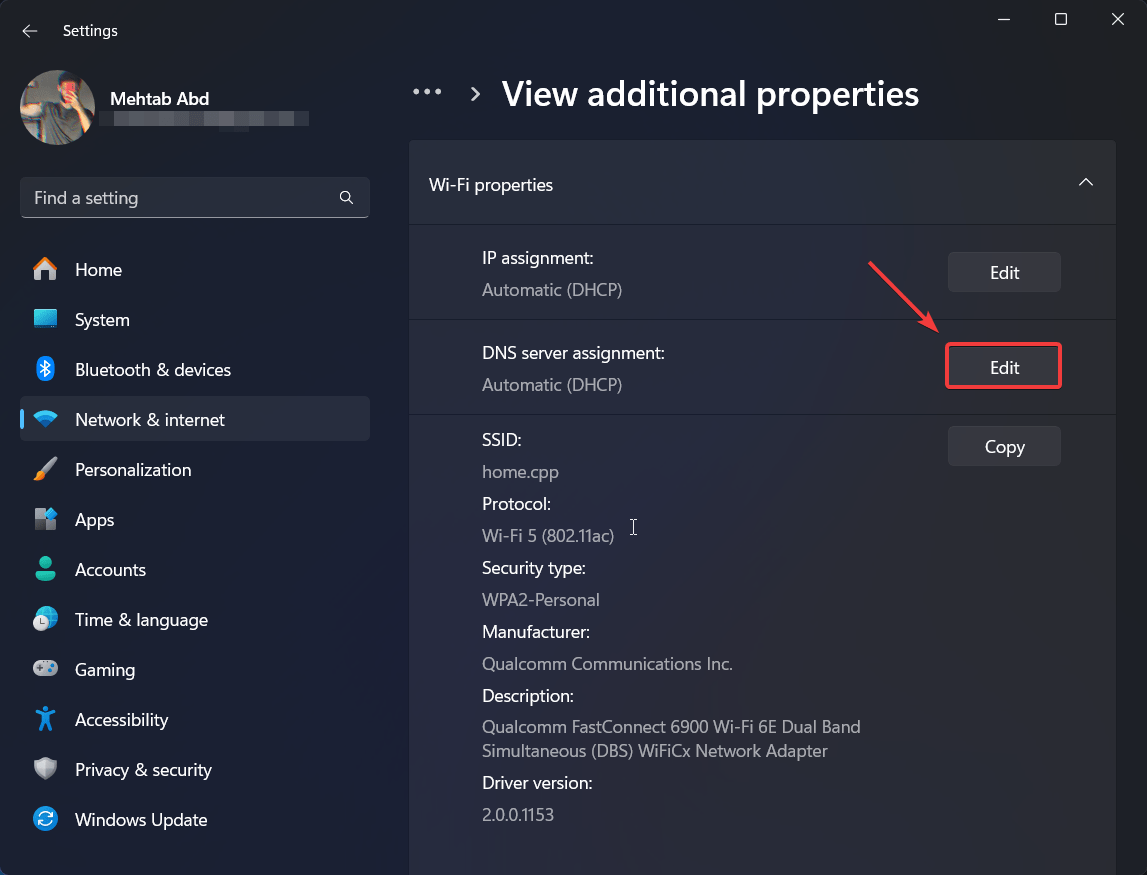Open Network & internet from navigation pane
The image size is (1147, 875).
(x=194, y=419)
